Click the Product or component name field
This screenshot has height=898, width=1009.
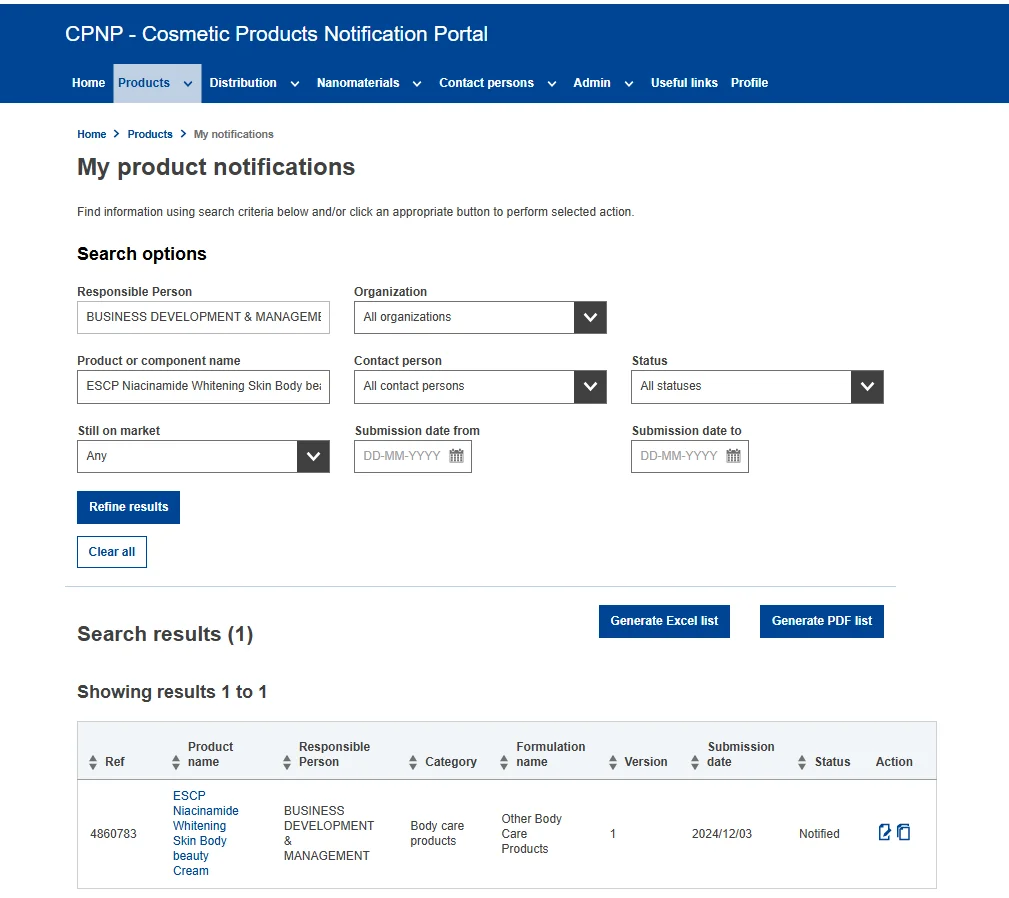tap(203, 386)
